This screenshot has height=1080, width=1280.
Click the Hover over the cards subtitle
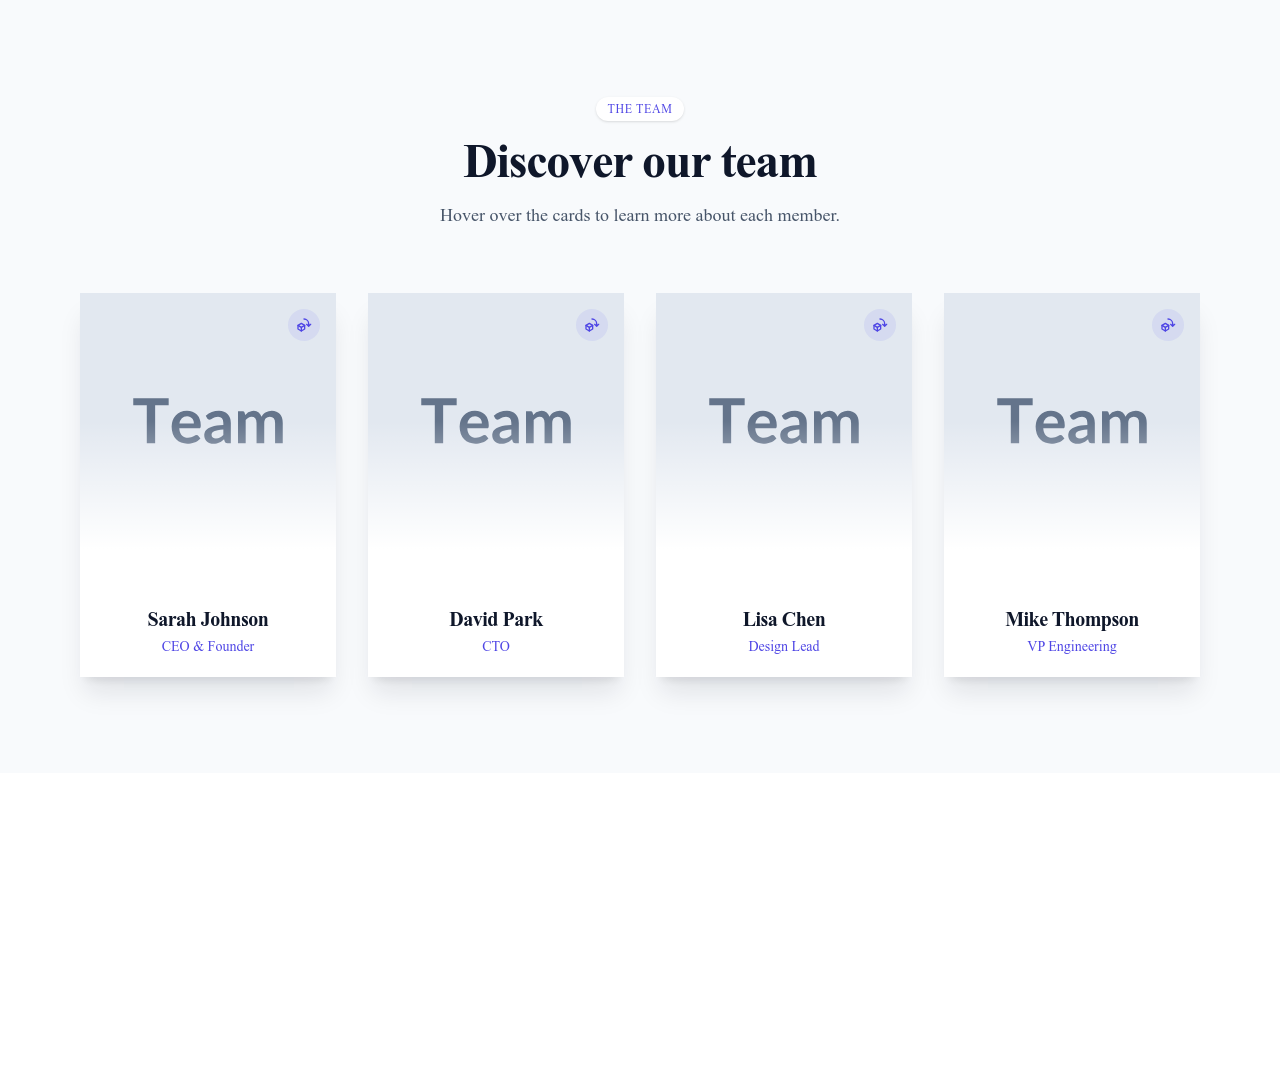tap(640, 215)
